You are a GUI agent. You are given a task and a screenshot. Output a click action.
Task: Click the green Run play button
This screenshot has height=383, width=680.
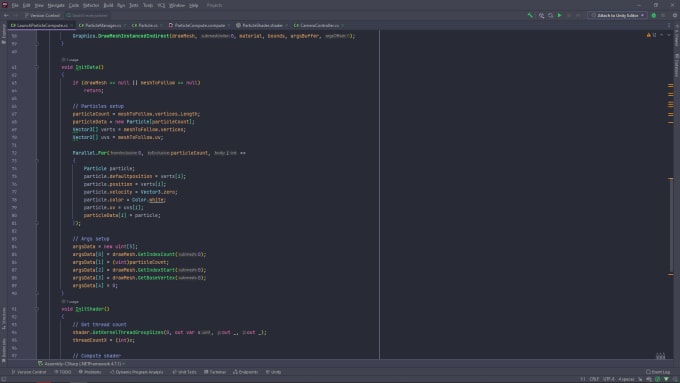[559, 15]
